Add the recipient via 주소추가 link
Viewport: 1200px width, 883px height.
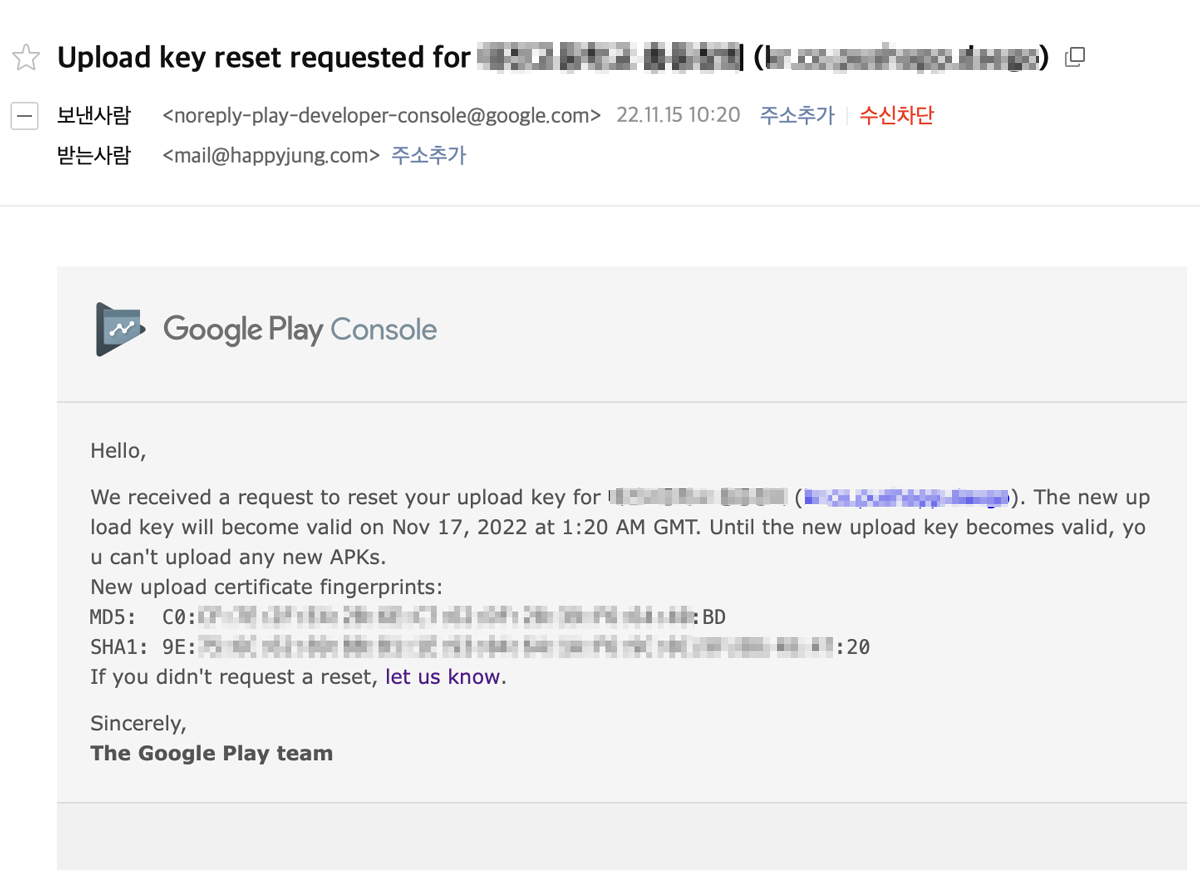tap(428, 155)
